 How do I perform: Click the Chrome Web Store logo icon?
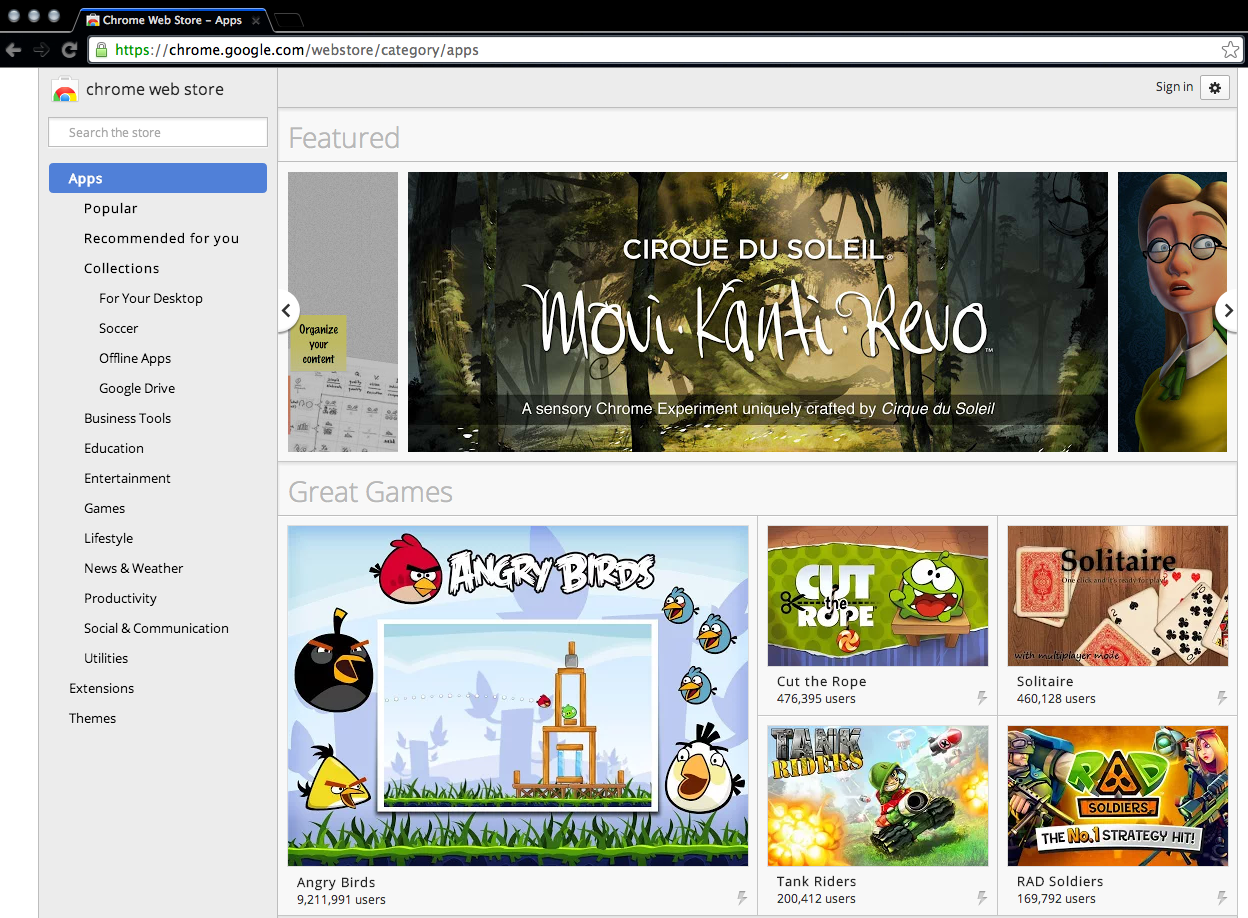65,90
